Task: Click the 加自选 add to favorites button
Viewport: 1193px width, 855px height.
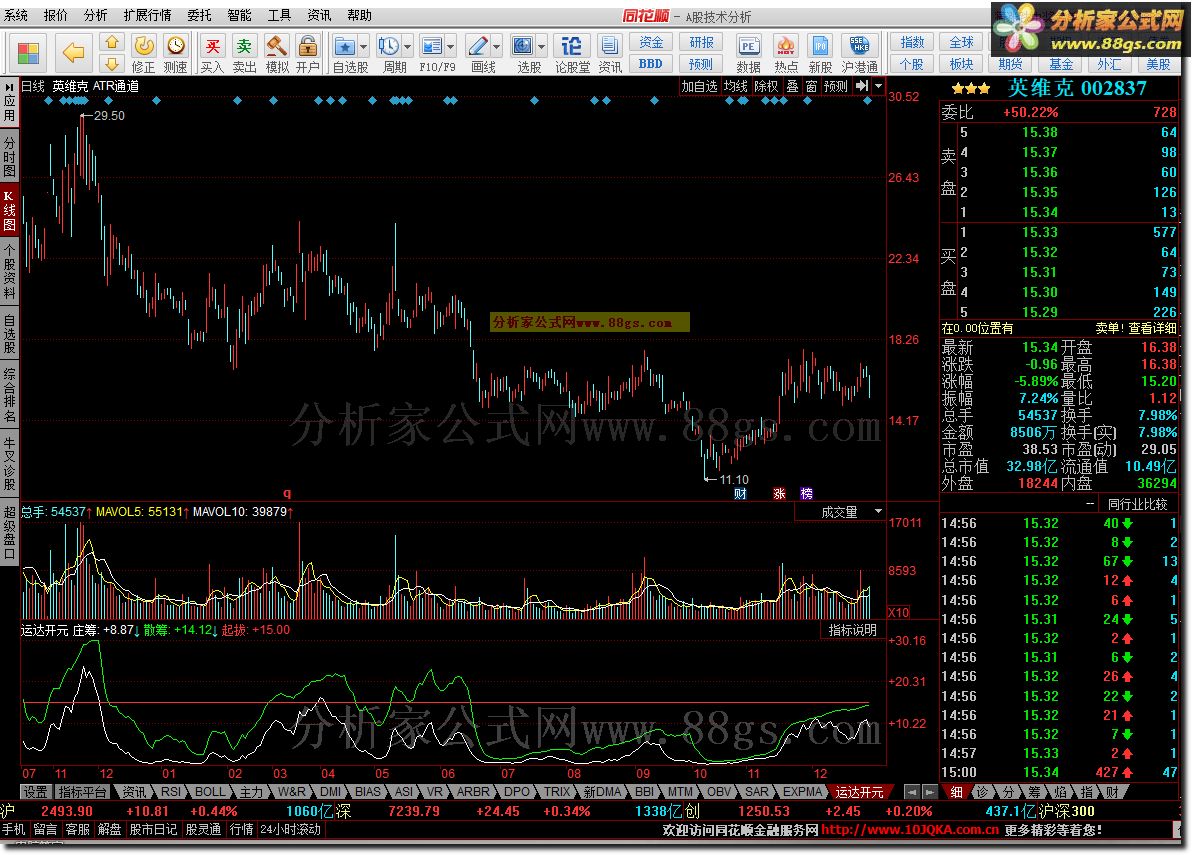Action: coord(699,86)
